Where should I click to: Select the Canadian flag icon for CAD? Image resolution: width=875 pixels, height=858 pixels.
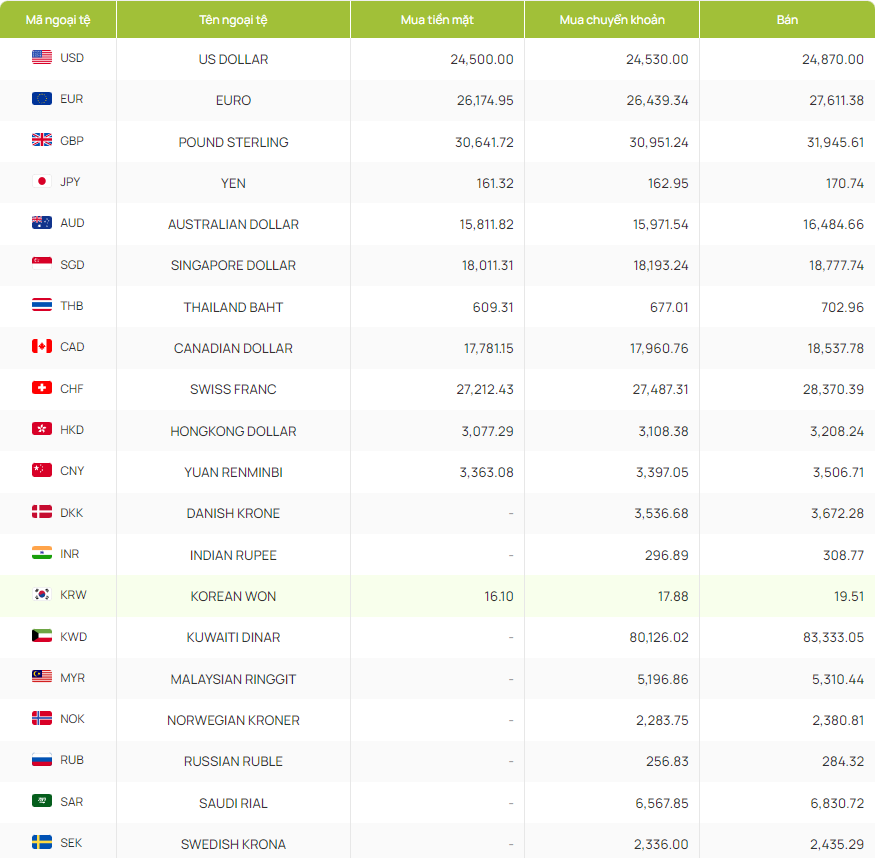[x=42, y=346]
